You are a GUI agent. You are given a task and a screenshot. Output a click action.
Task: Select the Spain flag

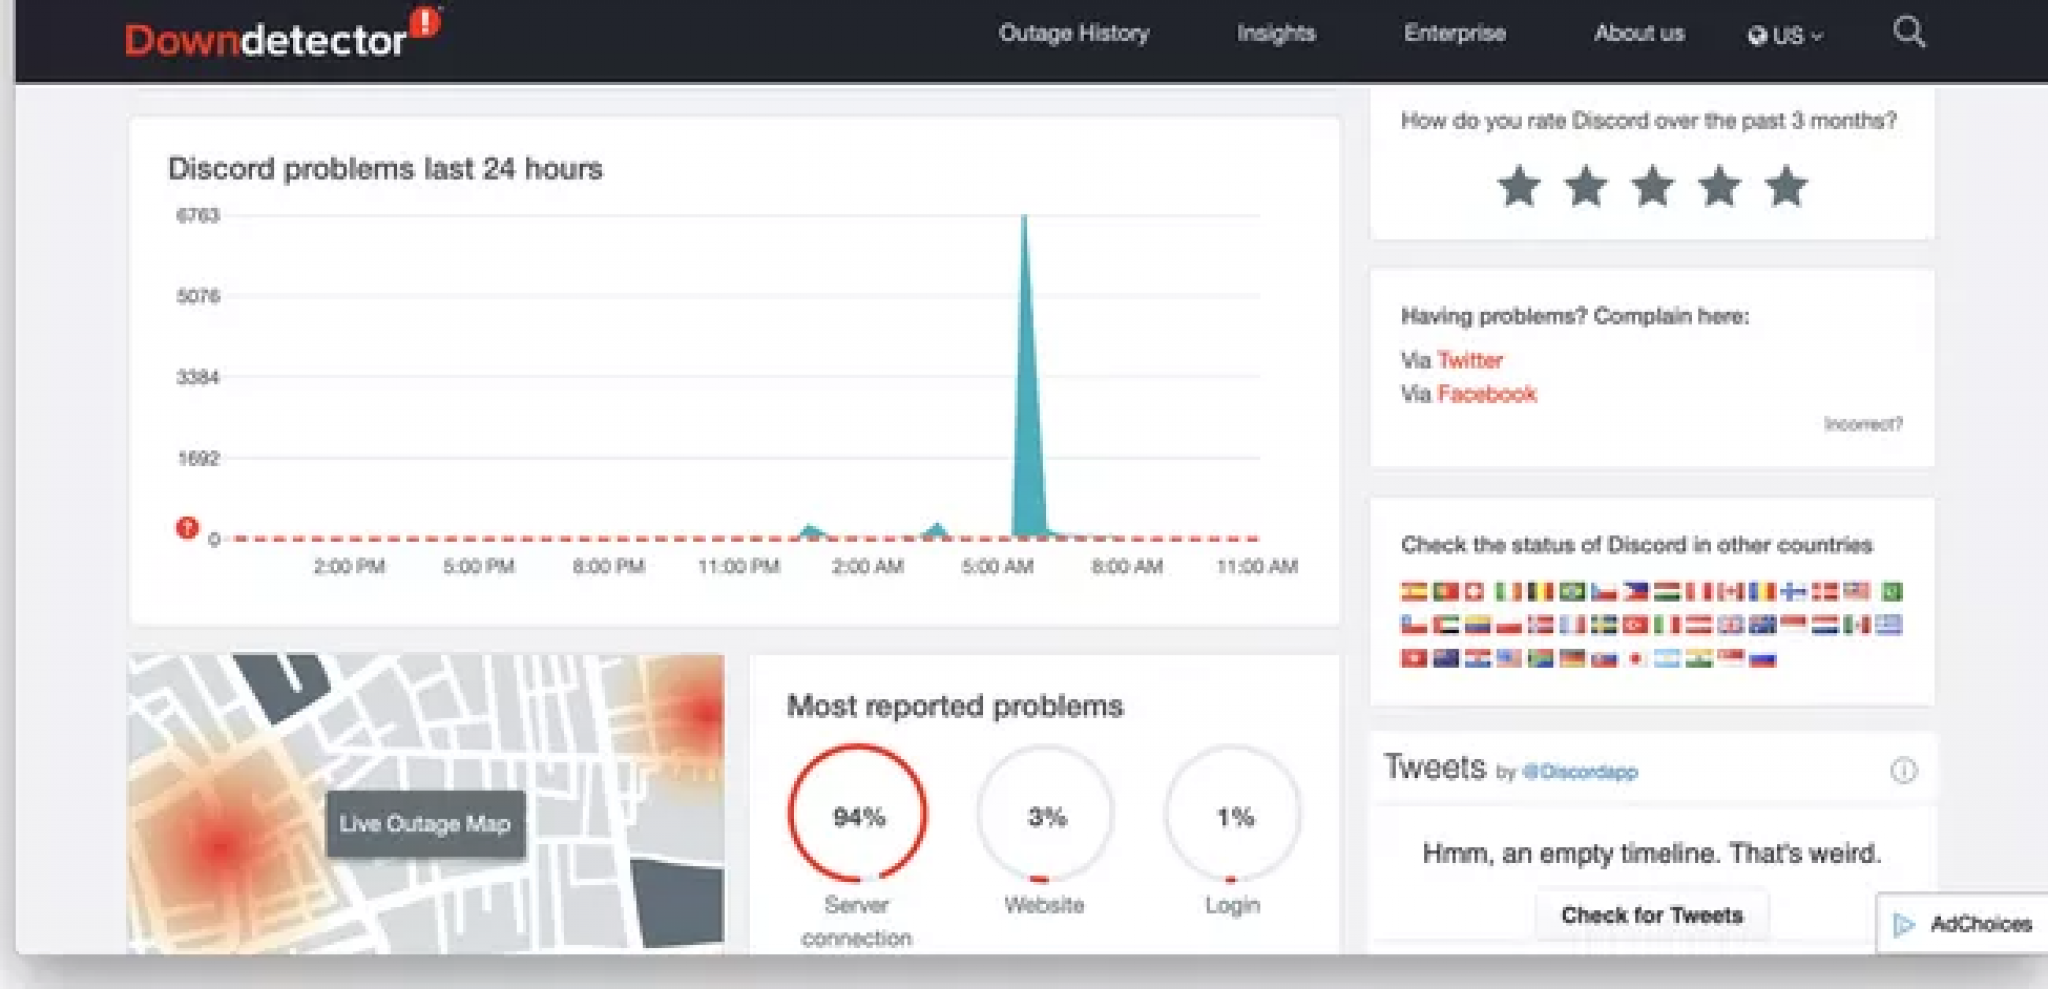click(1413, 591)
